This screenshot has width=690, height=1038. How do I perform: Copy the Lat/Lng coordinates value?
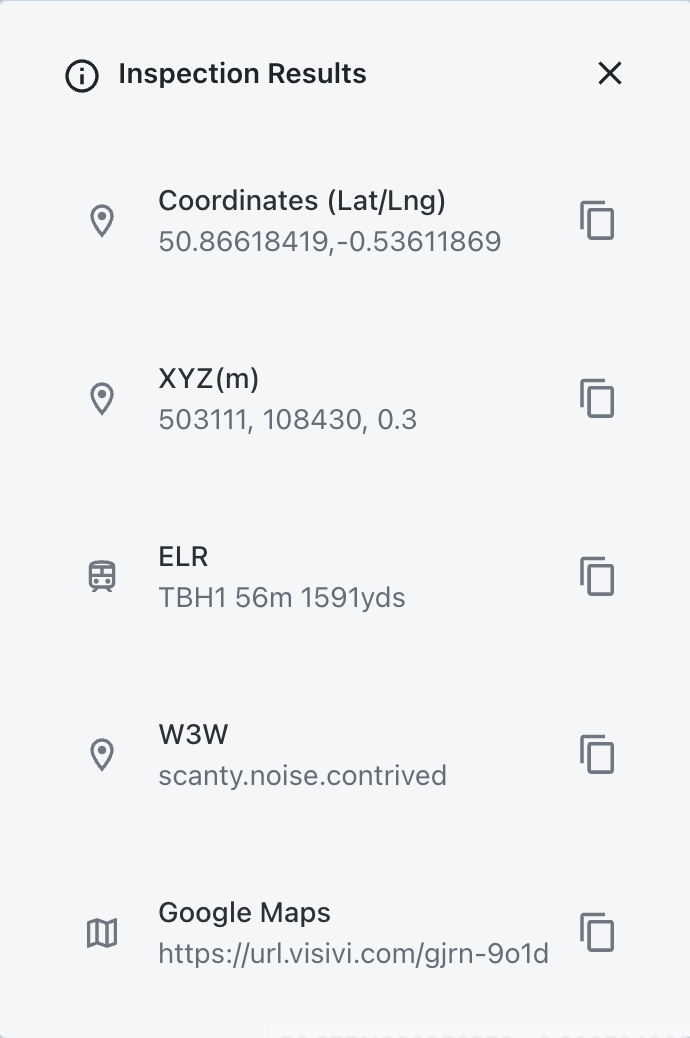[597, 220]
